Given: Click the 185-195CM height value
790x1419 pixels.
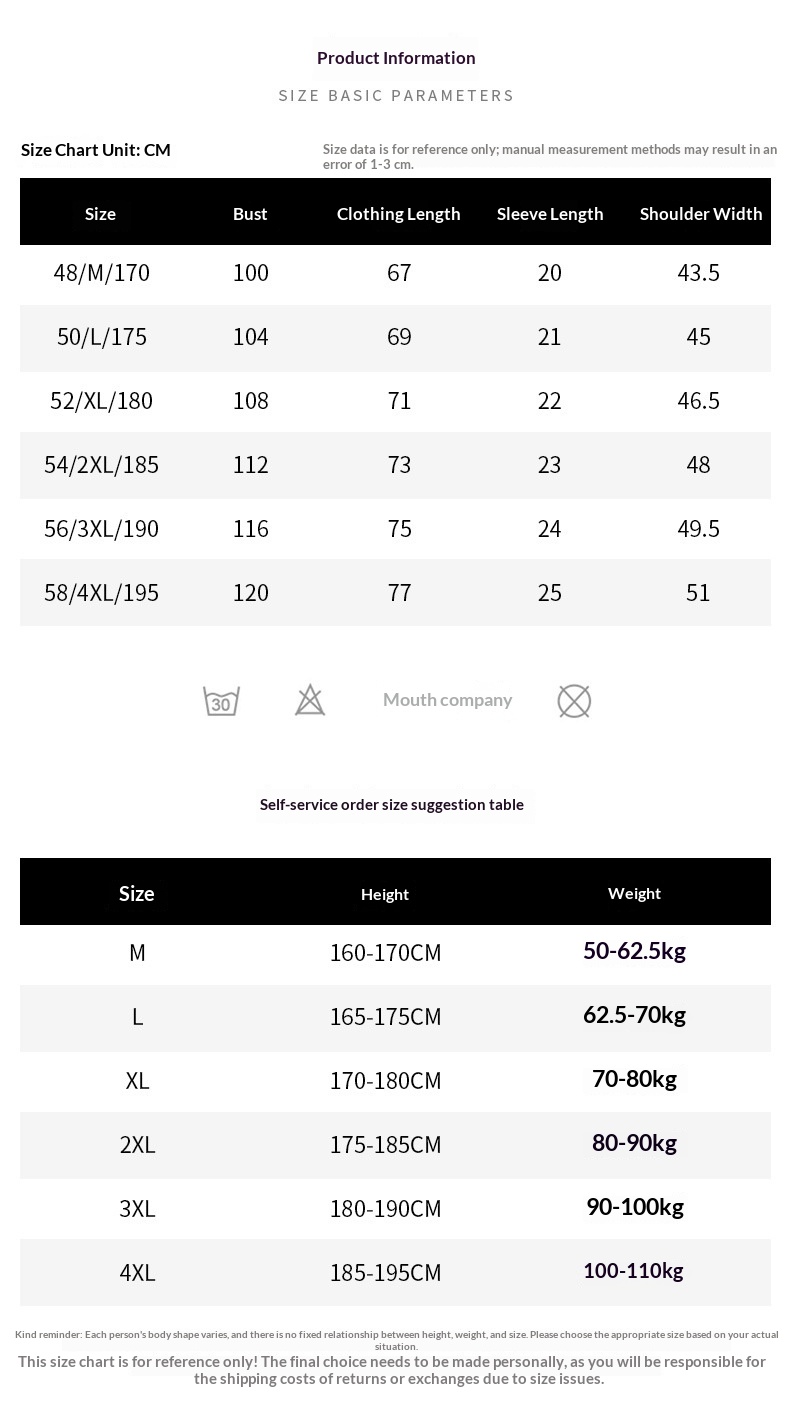Looking at the screenshot, I should 385,1273.
